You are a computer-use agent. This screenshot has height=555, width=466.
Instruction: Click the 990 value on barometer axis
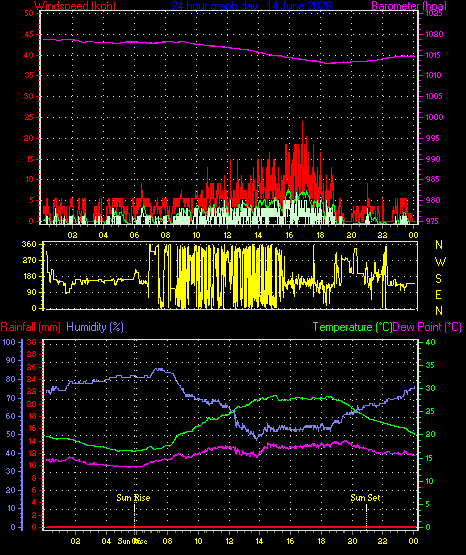coord(433,159)
